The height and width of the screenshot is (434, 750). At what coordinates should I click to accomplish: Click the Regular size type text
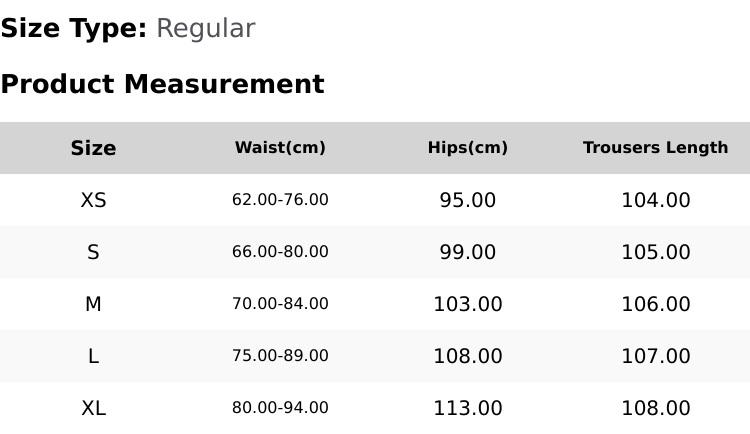pos(206,29)
